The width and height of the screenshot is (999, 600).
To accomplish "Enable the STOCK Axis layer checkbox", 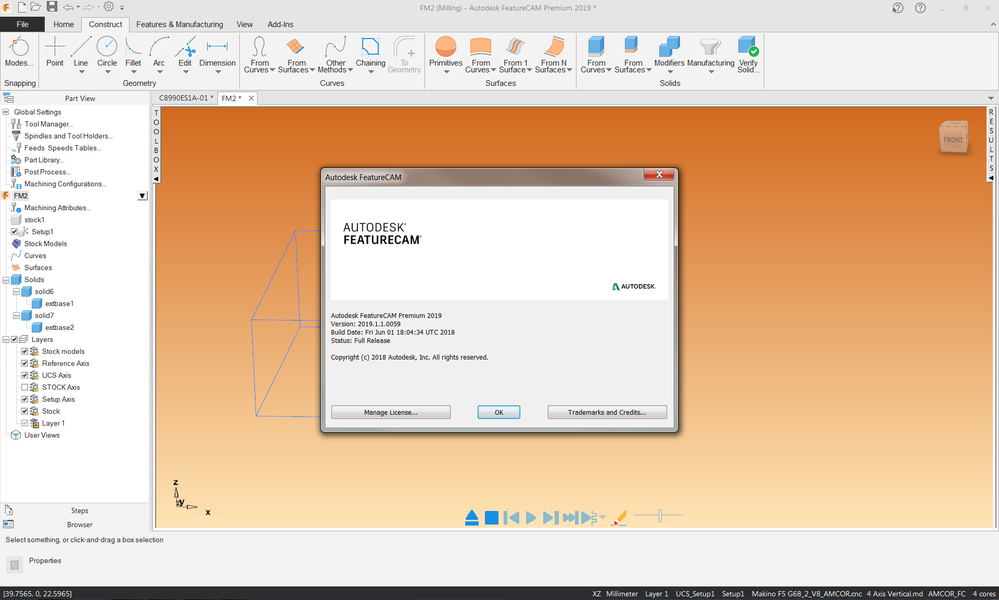I will [25, 387].
